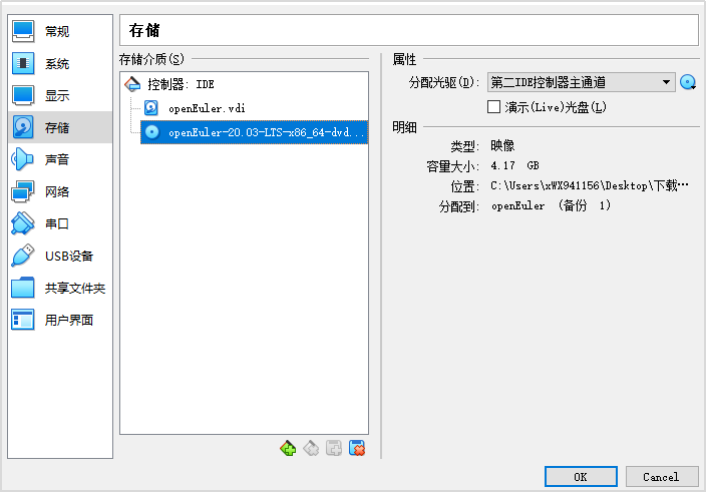Open the 共享文件夹 folder icon
This screenshot has width=706, height=492.
click(23, 288)
